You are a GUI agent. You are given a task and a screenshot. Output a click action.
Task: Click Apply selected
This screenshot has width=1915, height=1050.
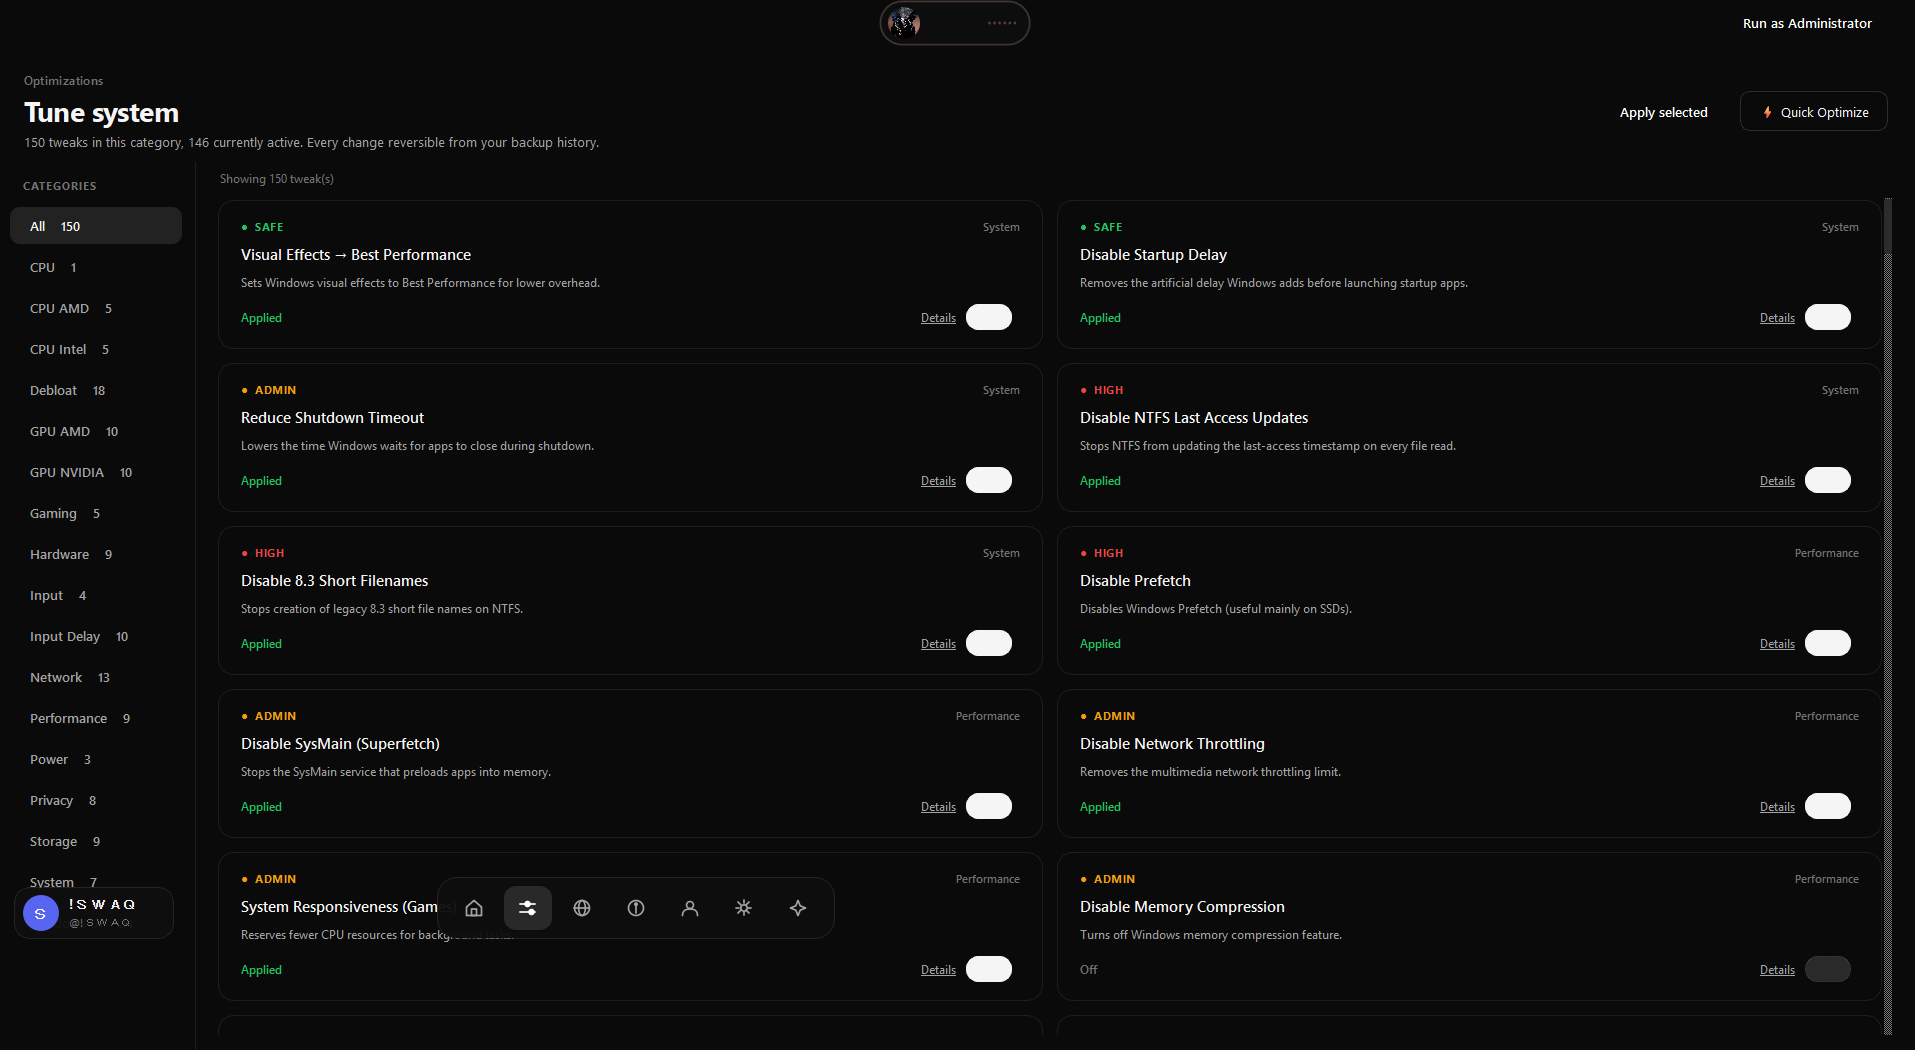coord(1663,112)
